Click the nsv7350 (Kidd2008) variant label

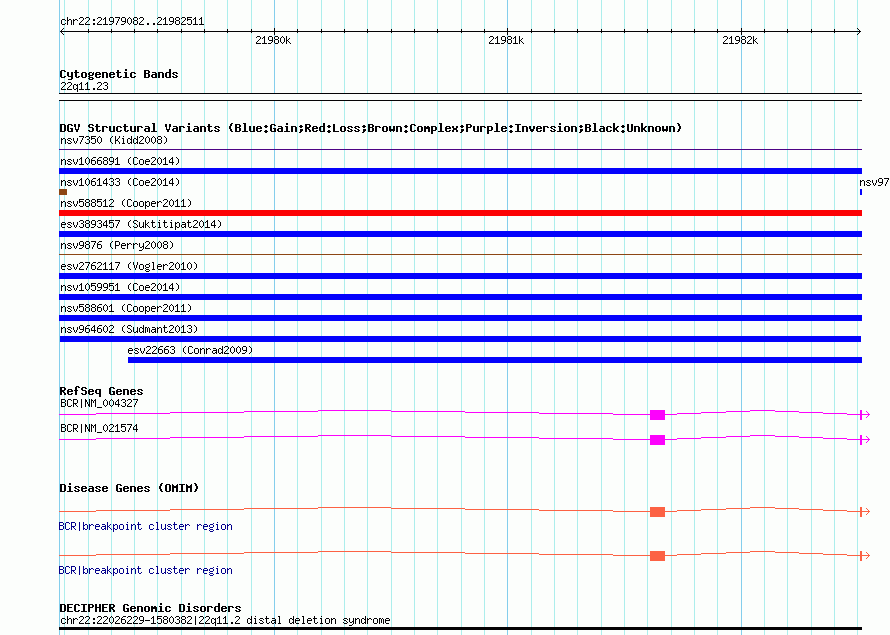pyautogui.click(x=114, y=140)
